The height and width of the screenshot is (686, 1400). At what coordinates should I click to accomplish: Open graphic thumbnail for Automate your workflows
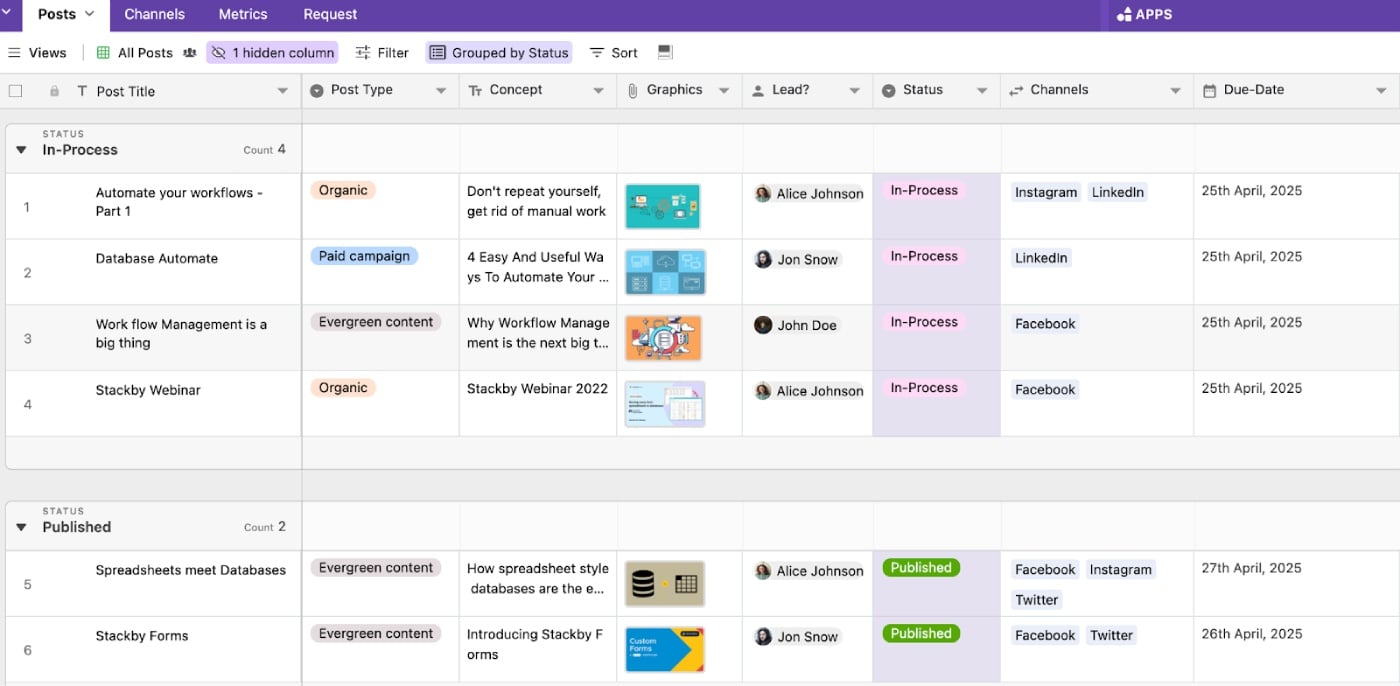point(663,206)
